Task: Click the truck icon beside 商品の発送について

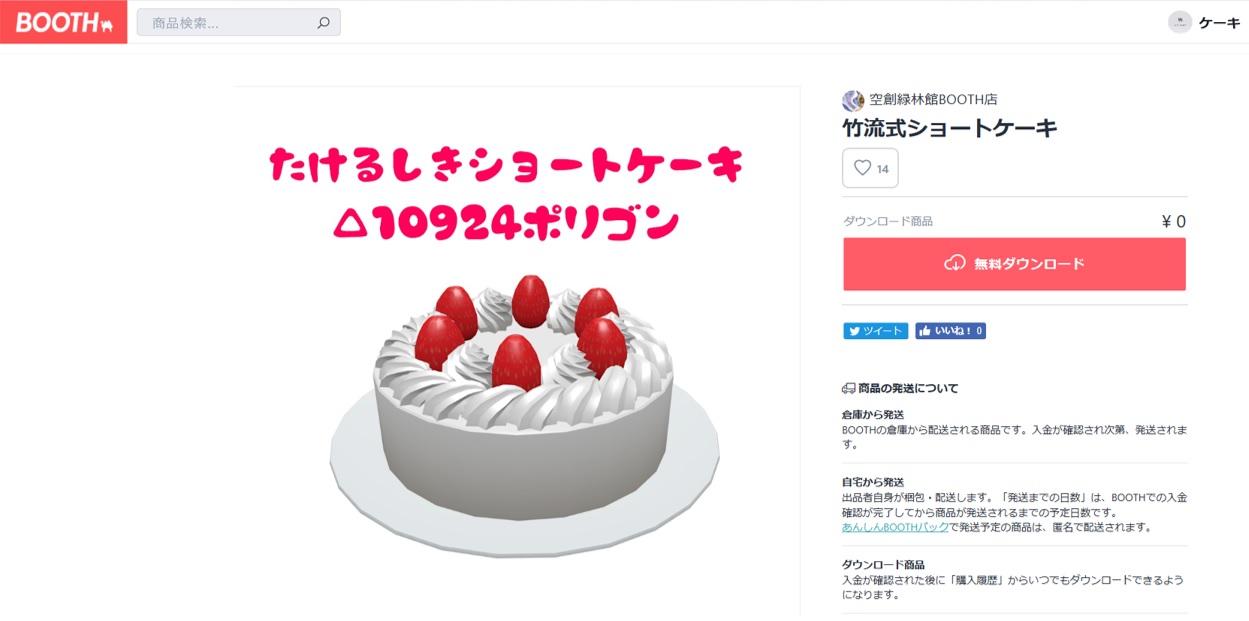Action: [849, 388]
